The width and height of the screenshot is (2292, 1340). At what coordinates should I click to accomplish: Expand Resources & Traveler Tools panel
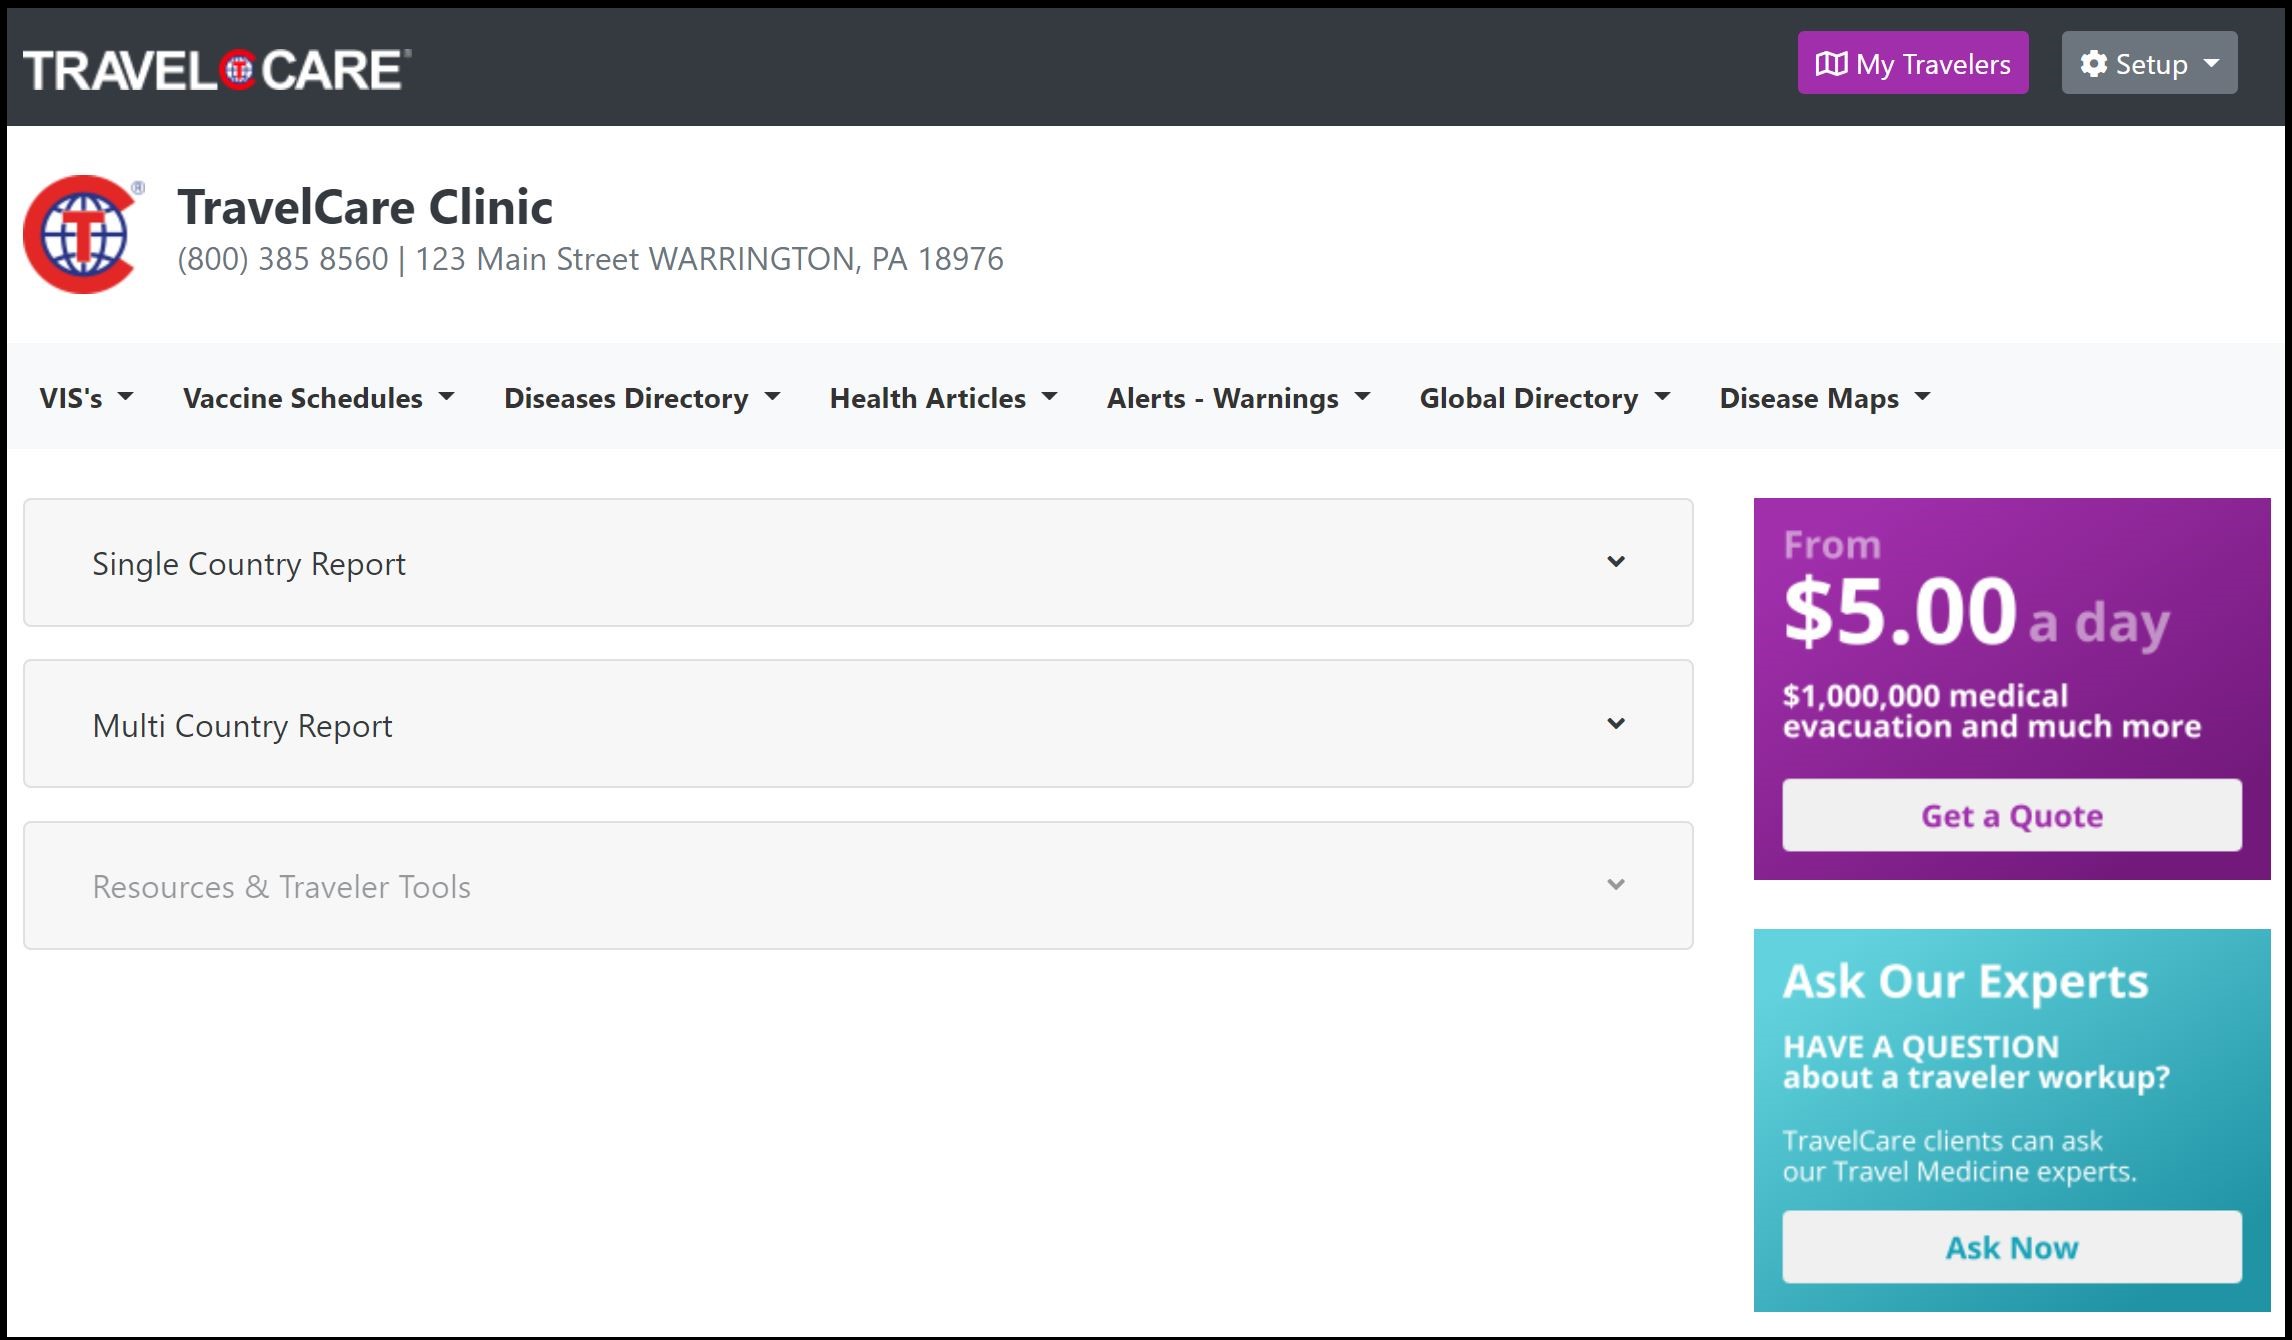(x=858, y=886)
